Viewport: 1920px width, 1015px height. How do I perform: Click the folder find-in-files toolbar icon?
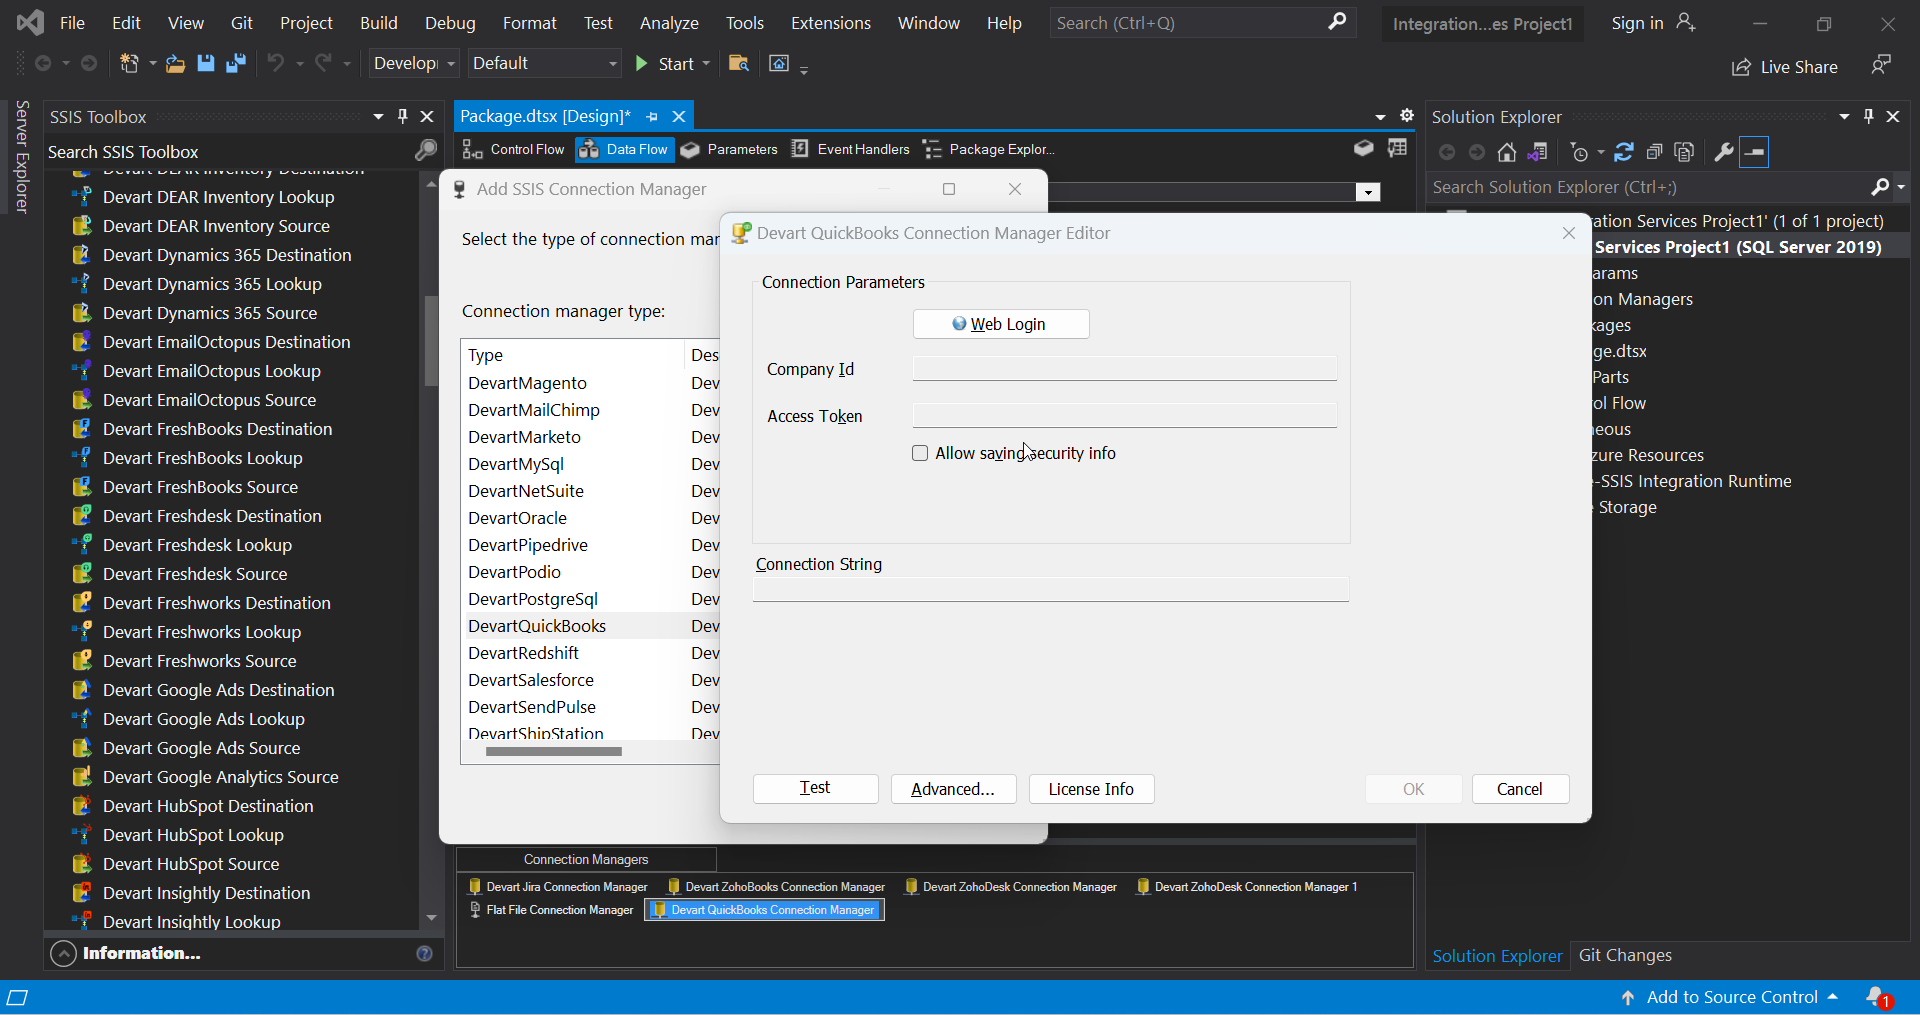(739, 64)
